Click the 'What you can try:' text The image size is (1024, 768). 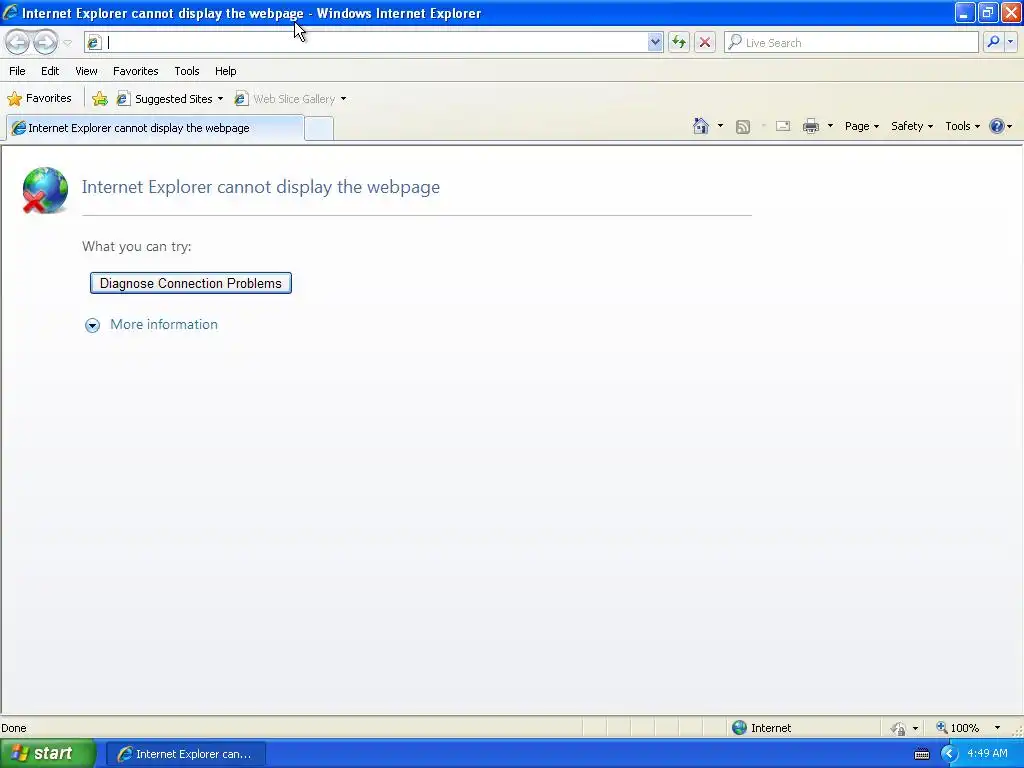pos(136,247)
